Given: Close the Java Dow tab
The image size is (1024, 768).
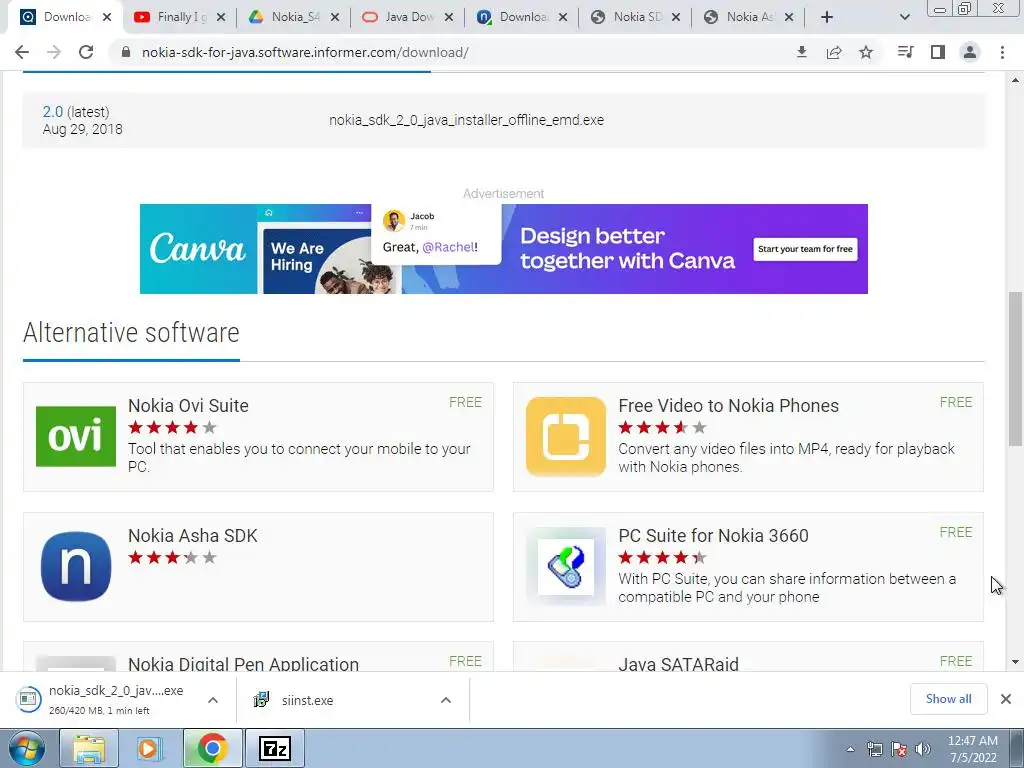Looking at the screenshot, I should click(449, 18).
